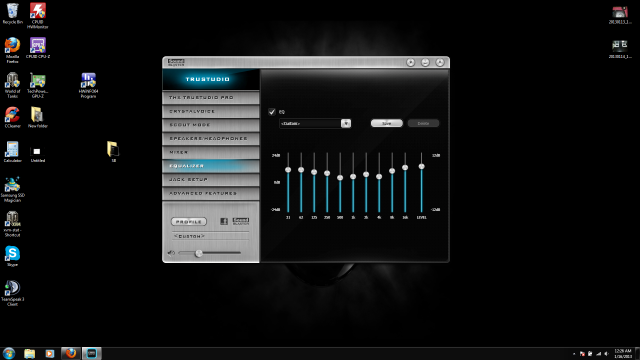Image resolution: width=640 pixels, height=360 pixels.
Task: Click the 125 Hz band slider knob
Action: pos(314,172)
